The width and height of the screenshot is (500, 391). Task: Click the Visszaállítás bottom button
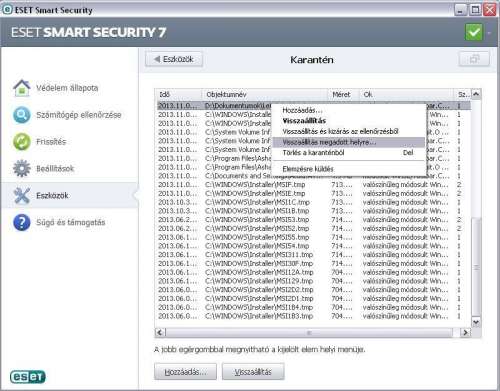tap(253, 372)
